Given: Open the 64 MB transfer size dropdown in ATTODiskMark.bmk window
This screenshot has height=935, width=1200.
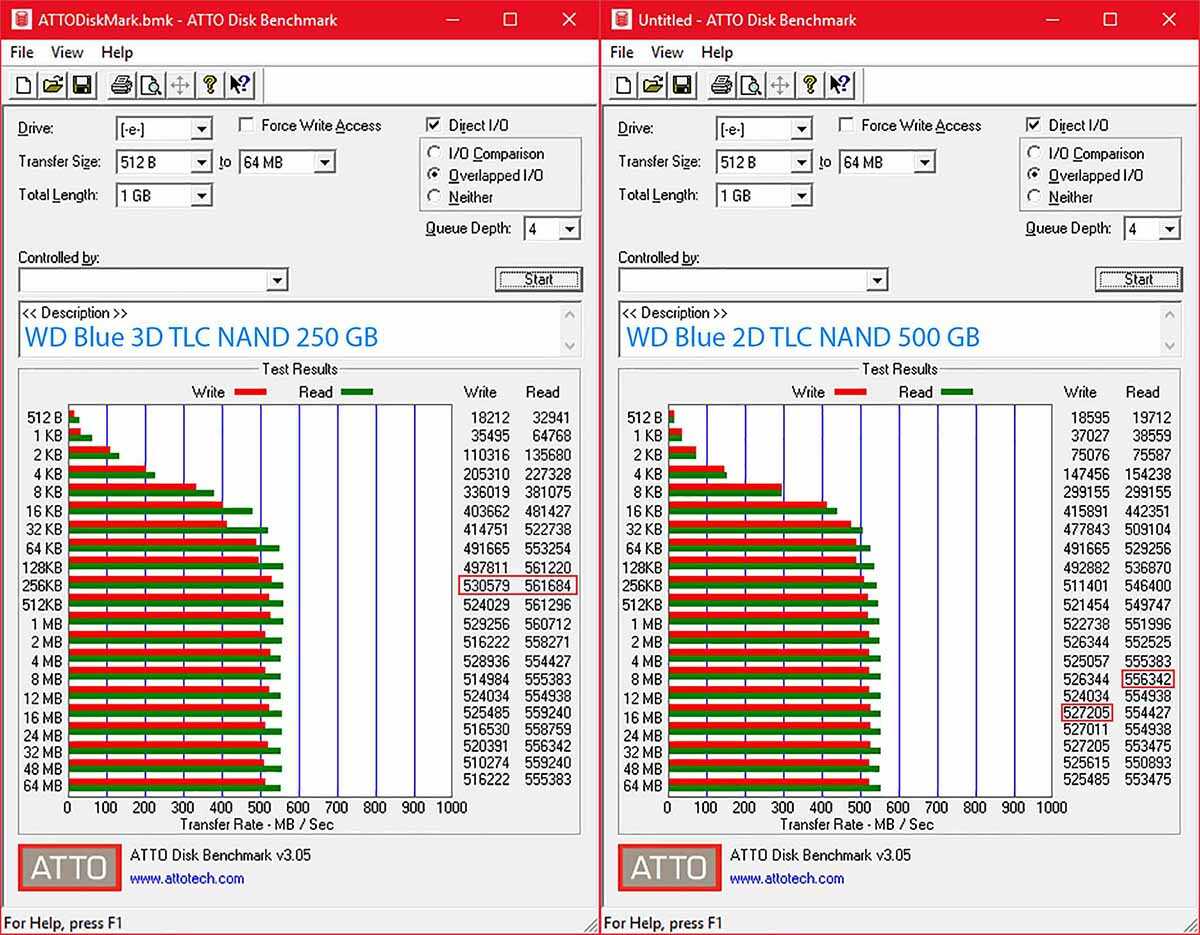Looking at the screenshot, I should pyautogui.click(x=324, y=162).
